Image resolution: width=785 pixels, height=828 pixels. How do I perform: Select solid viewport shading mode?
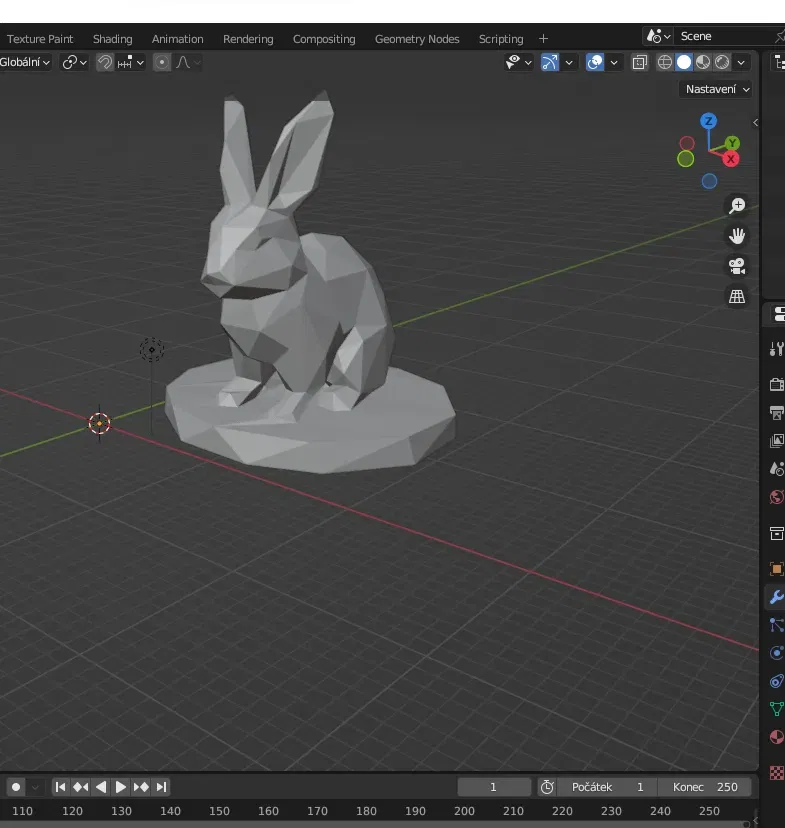[684, 62]
